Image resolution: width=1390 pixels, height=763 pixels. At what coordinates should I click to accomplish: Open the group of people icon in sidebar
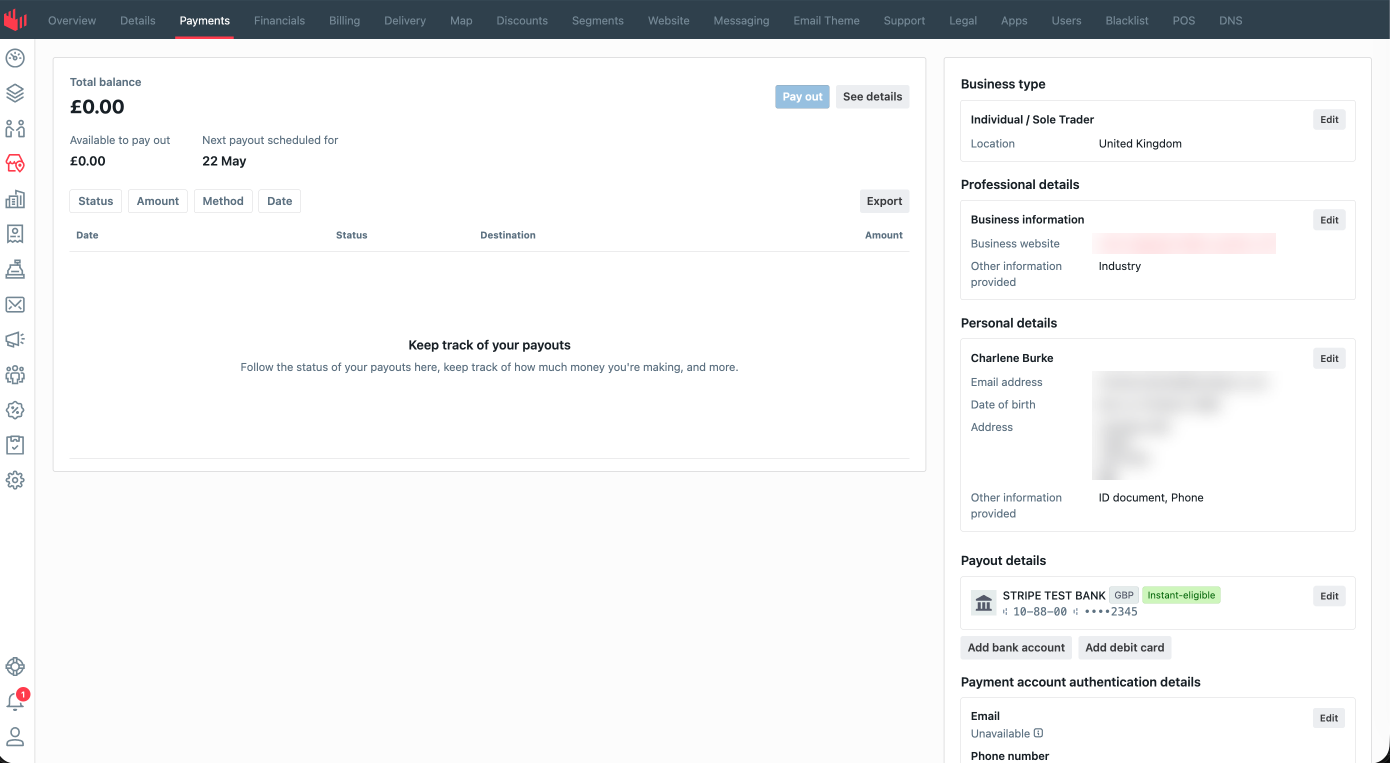coord(15,375)
